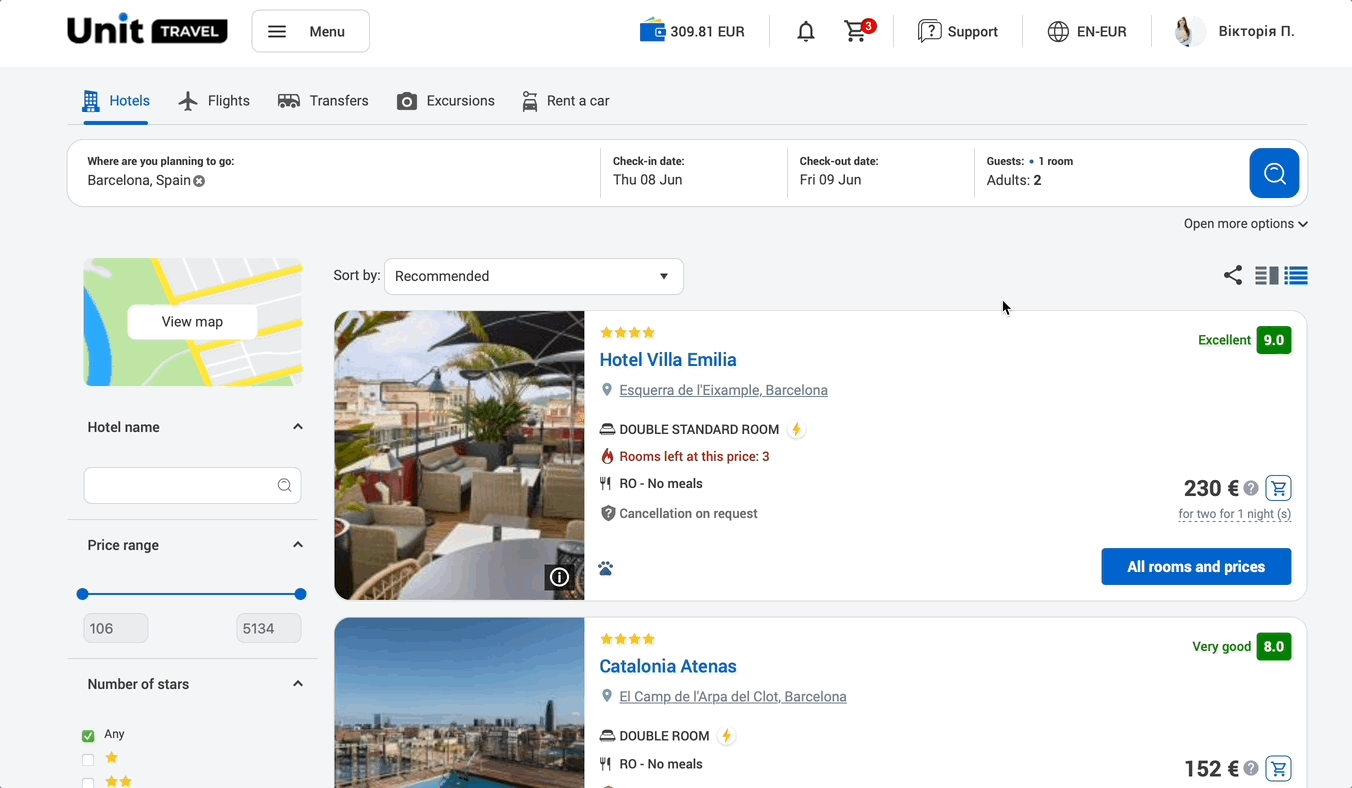Image resolution: width=1352 pixels, height=788 pixels.
Task: Switch to the Flights tab
Action: 214,101
